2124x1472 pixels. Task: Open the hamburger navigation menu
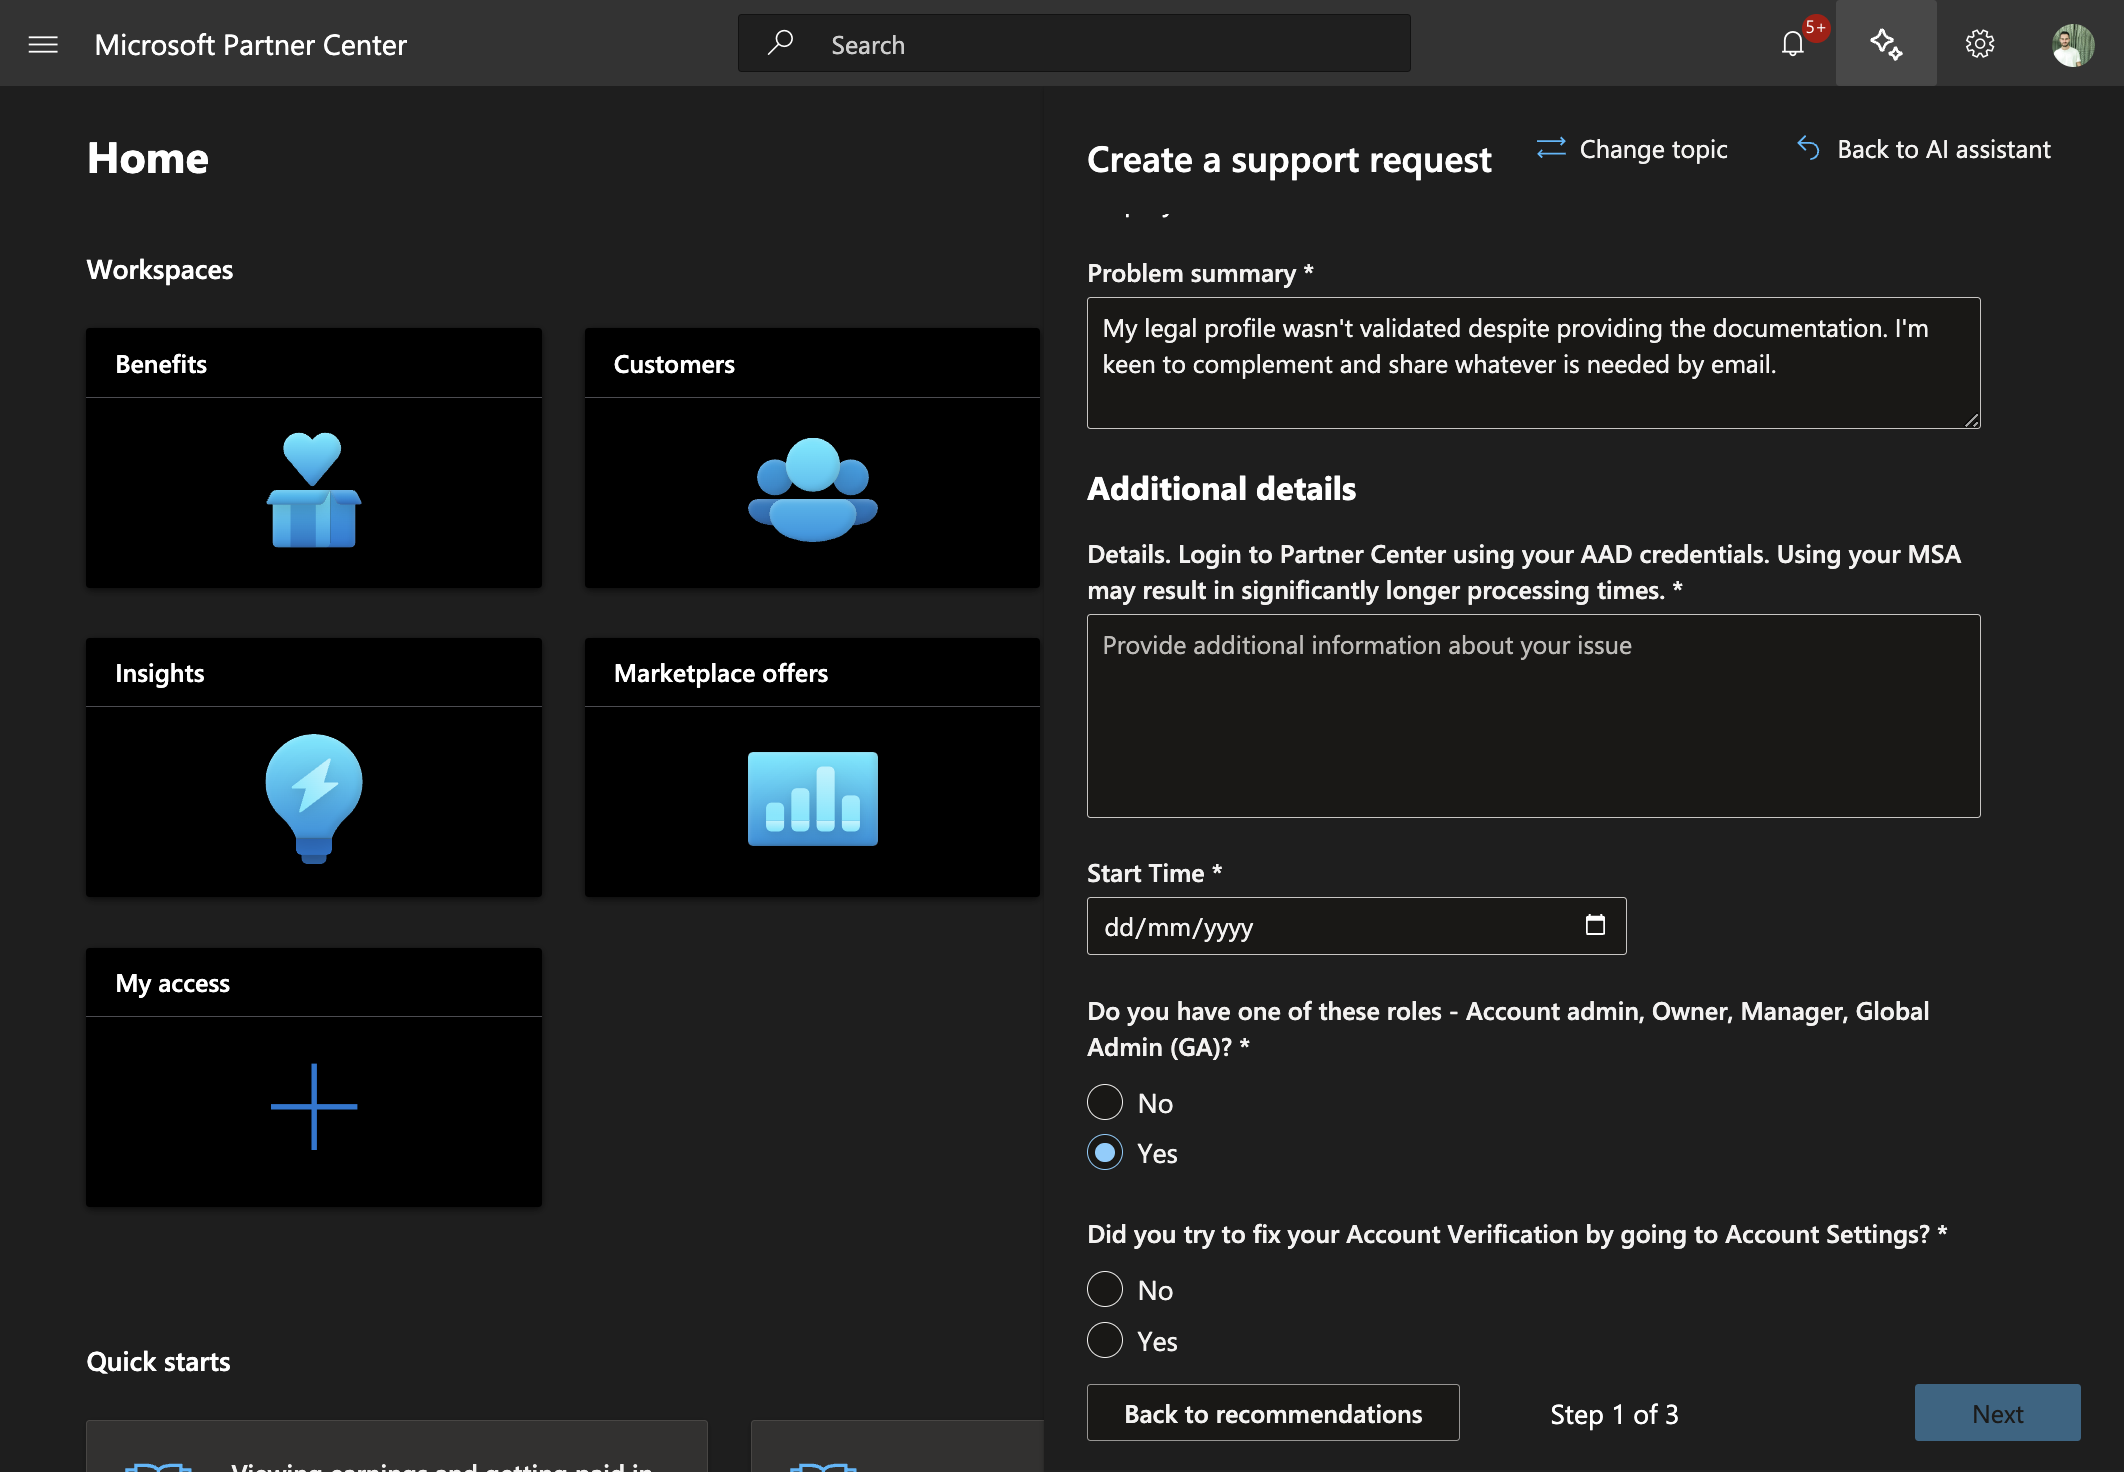[43, 44]
